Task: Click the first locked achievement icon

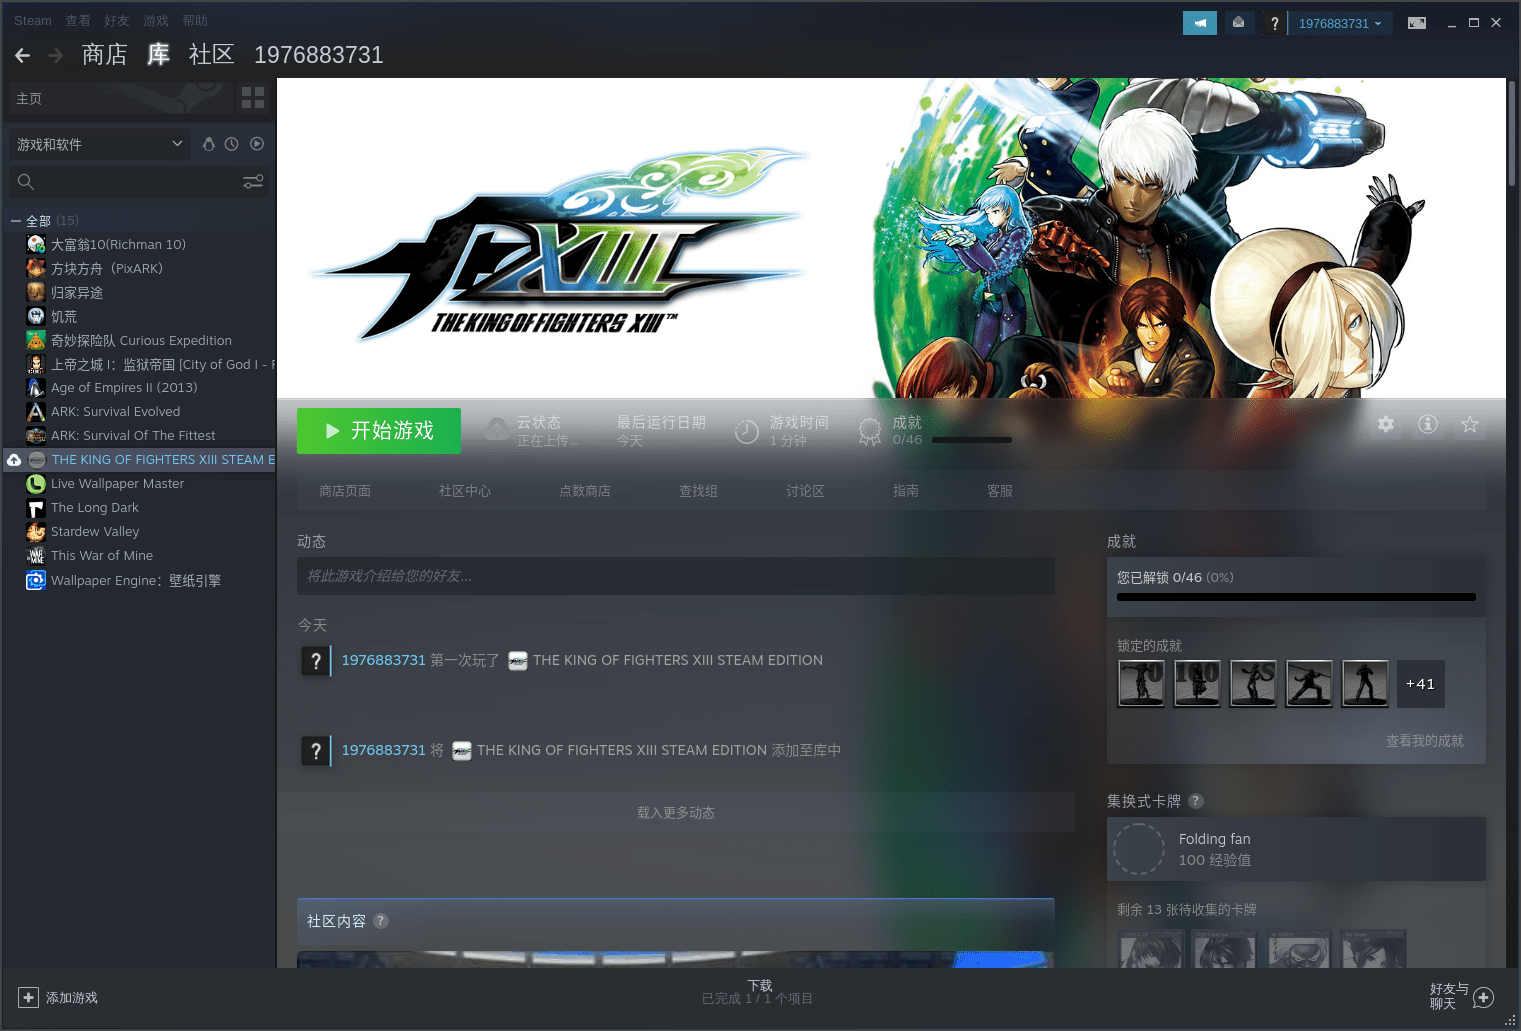Action: tap(1141, 684)
